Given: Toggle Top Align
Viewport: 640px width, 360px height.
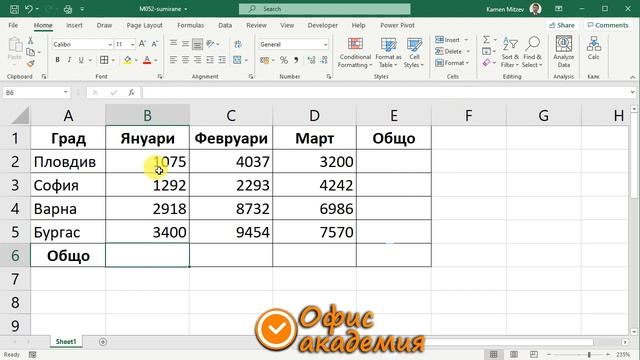Looking at the screenshot, I should point(173,43).
